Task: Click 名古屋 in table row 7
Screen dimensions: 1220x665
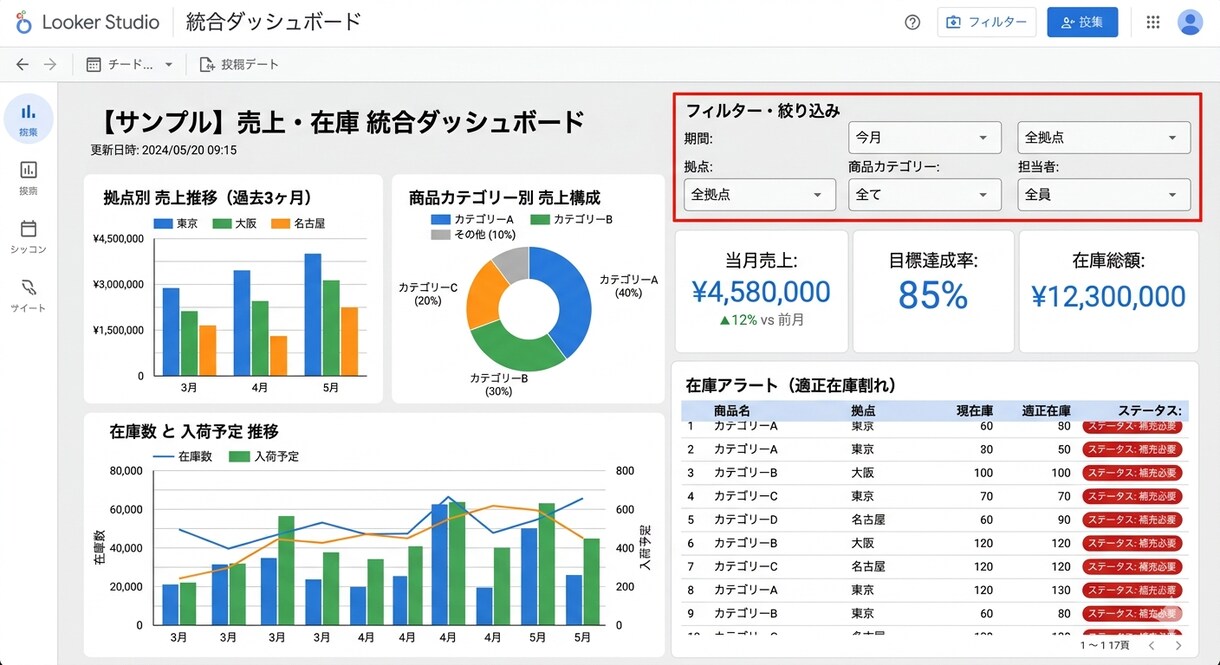Action: point(869,567)
